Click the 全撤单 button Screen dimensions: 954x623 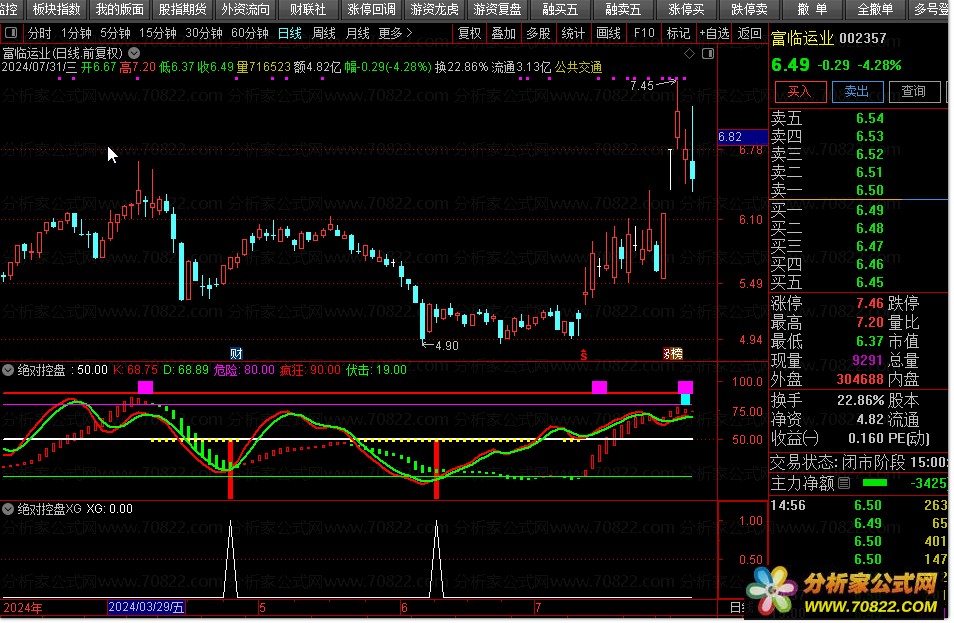tap(875, 9)
